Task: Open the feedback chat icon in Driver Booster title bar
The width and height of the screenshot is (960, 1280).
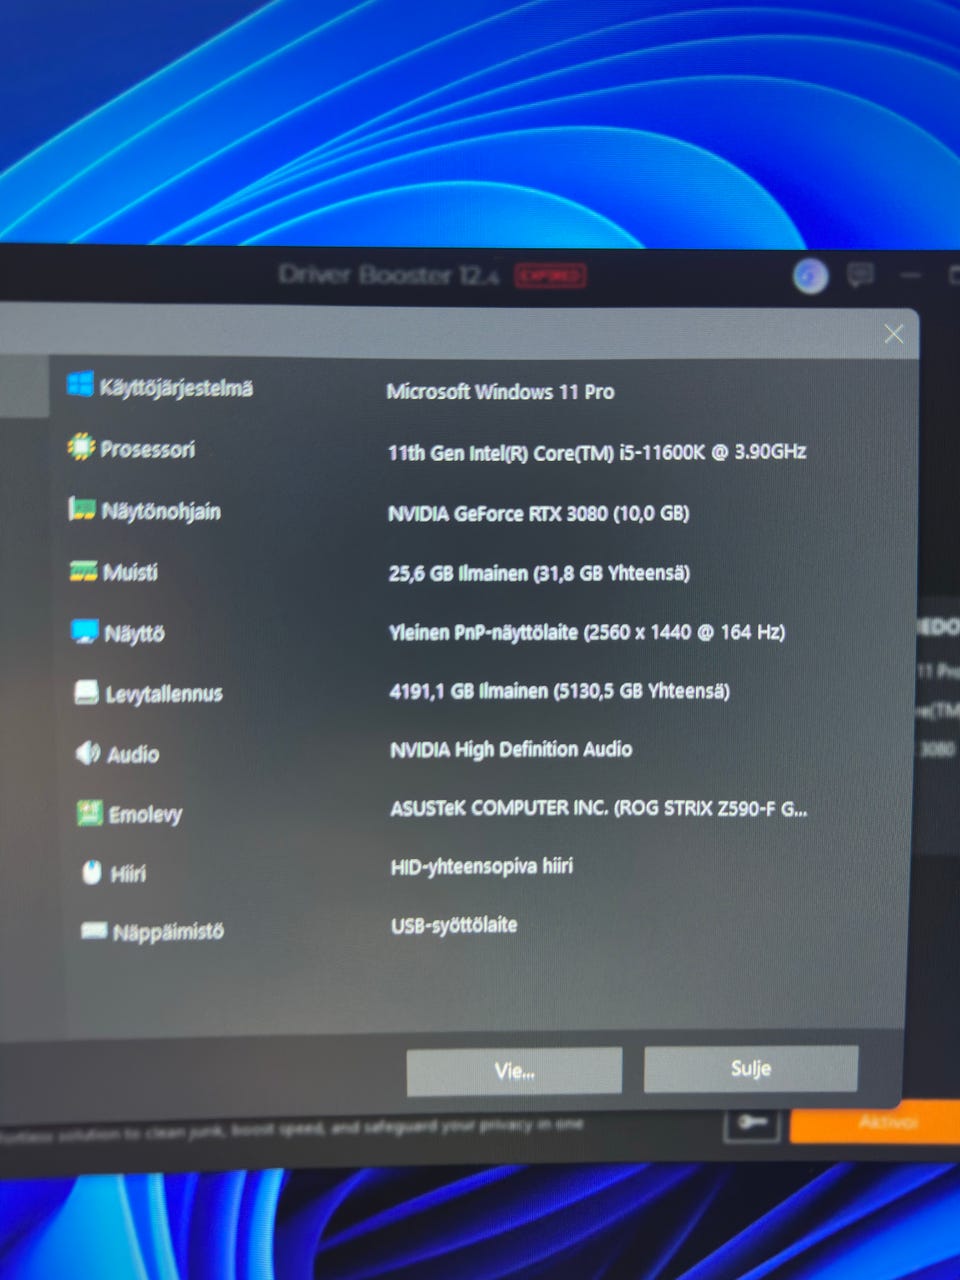Action: [860, 274]
